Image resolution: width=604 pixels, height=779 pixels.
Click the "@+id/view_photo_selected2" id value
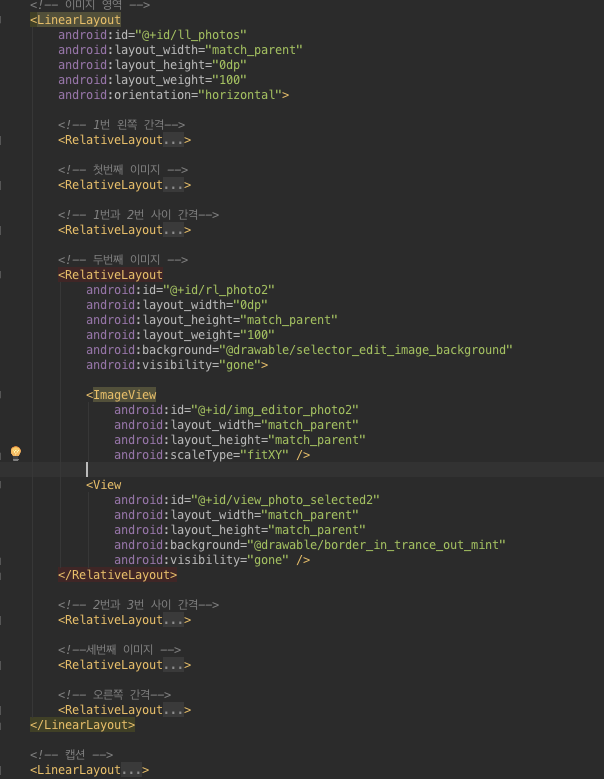pos(285,500)
